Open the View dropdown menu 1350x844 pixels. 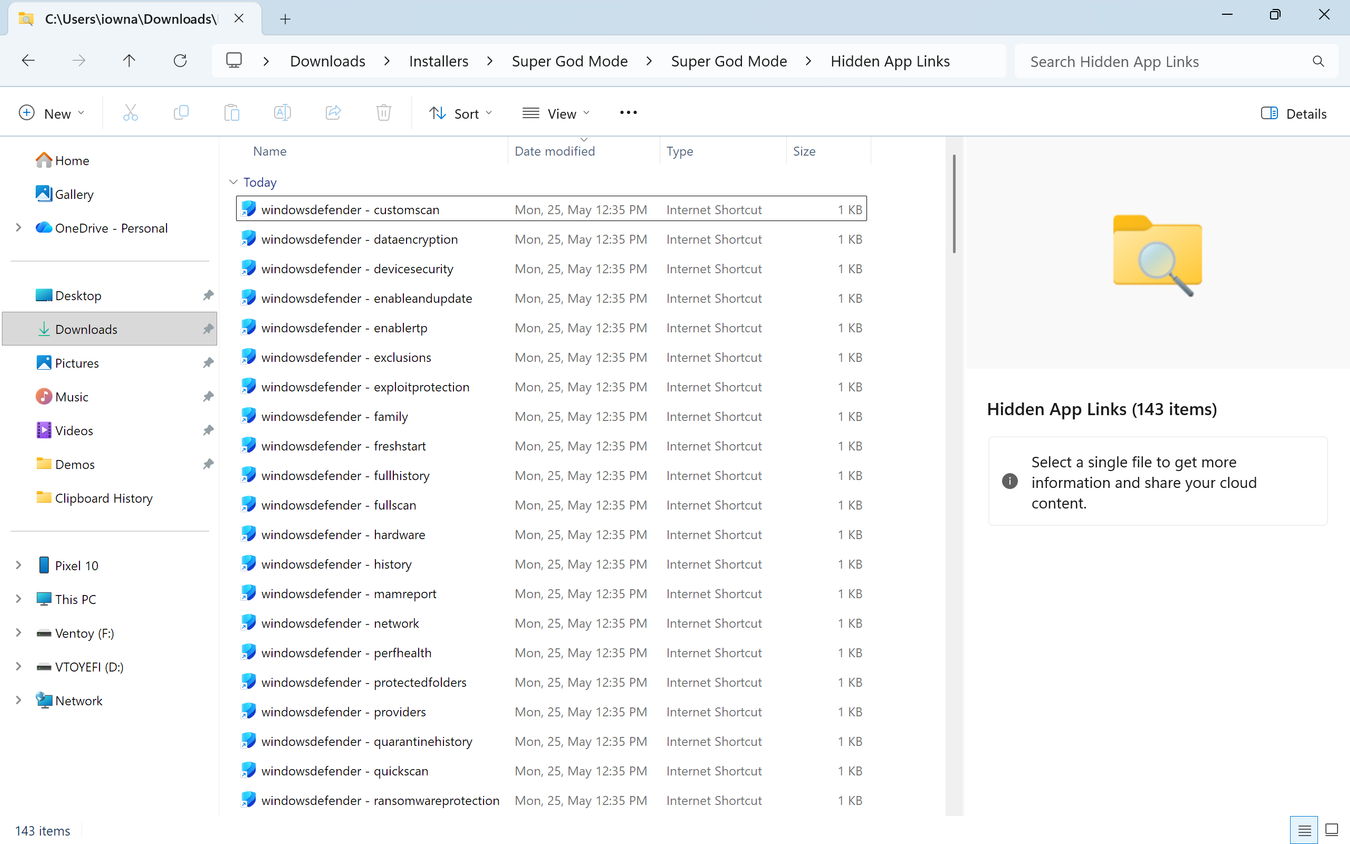pyautogui.click(x=556, y=113)
